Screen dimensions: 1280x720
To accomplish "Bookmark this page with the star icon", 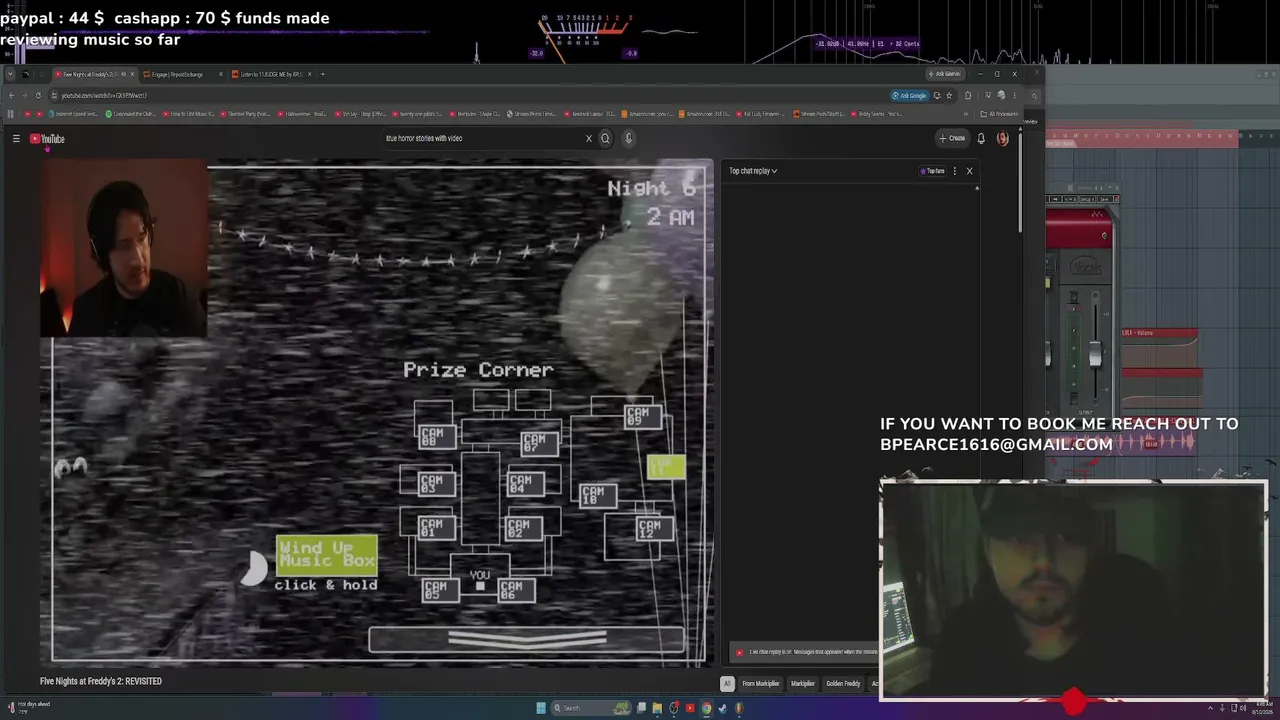I will click(949, 96).
